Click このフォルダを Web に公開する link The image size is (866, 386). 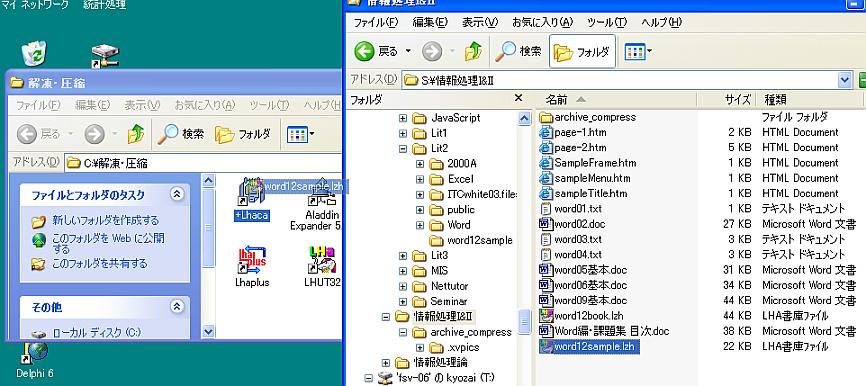(108, 244)
